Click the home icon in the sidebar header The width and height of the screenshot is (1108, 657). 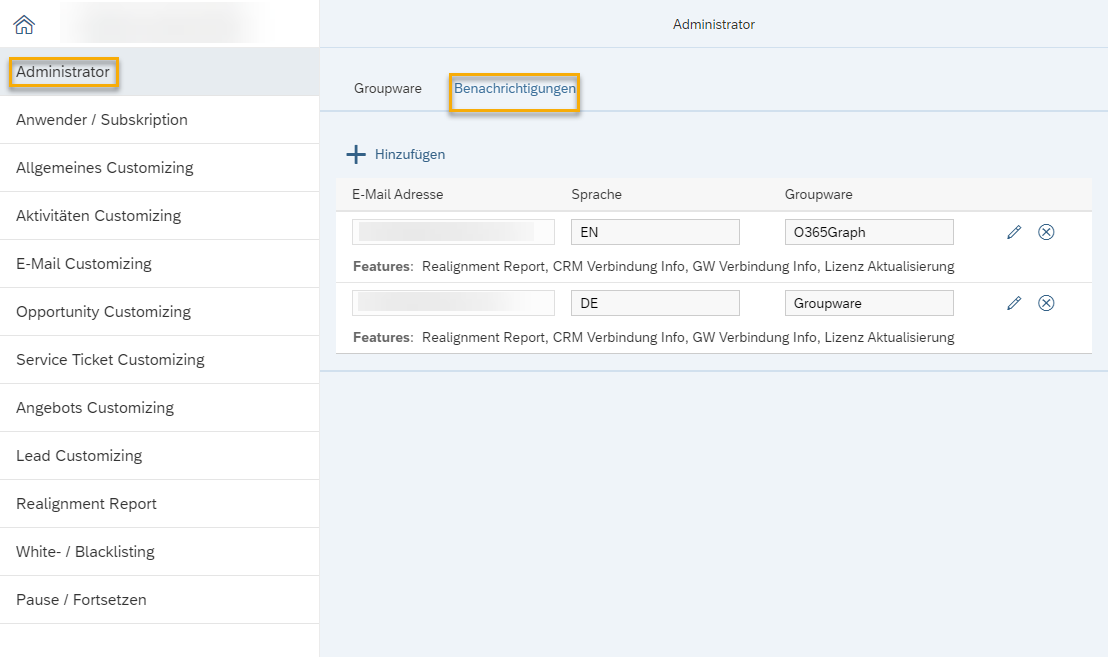tap(24, 24)
